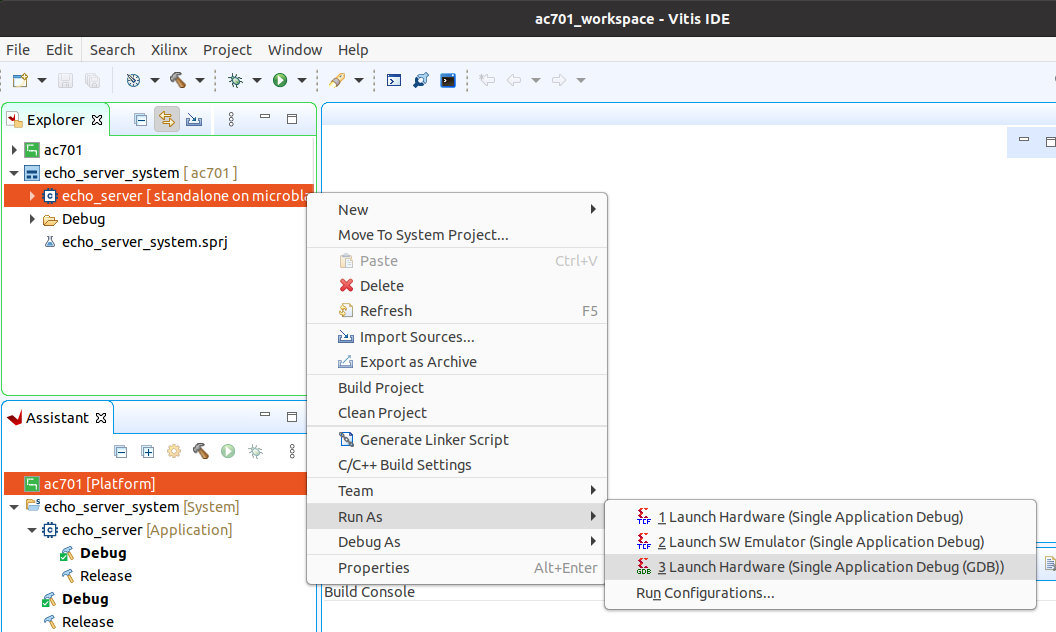
Task: Choose Import Sources... from context menu
Action: (457, 337)
